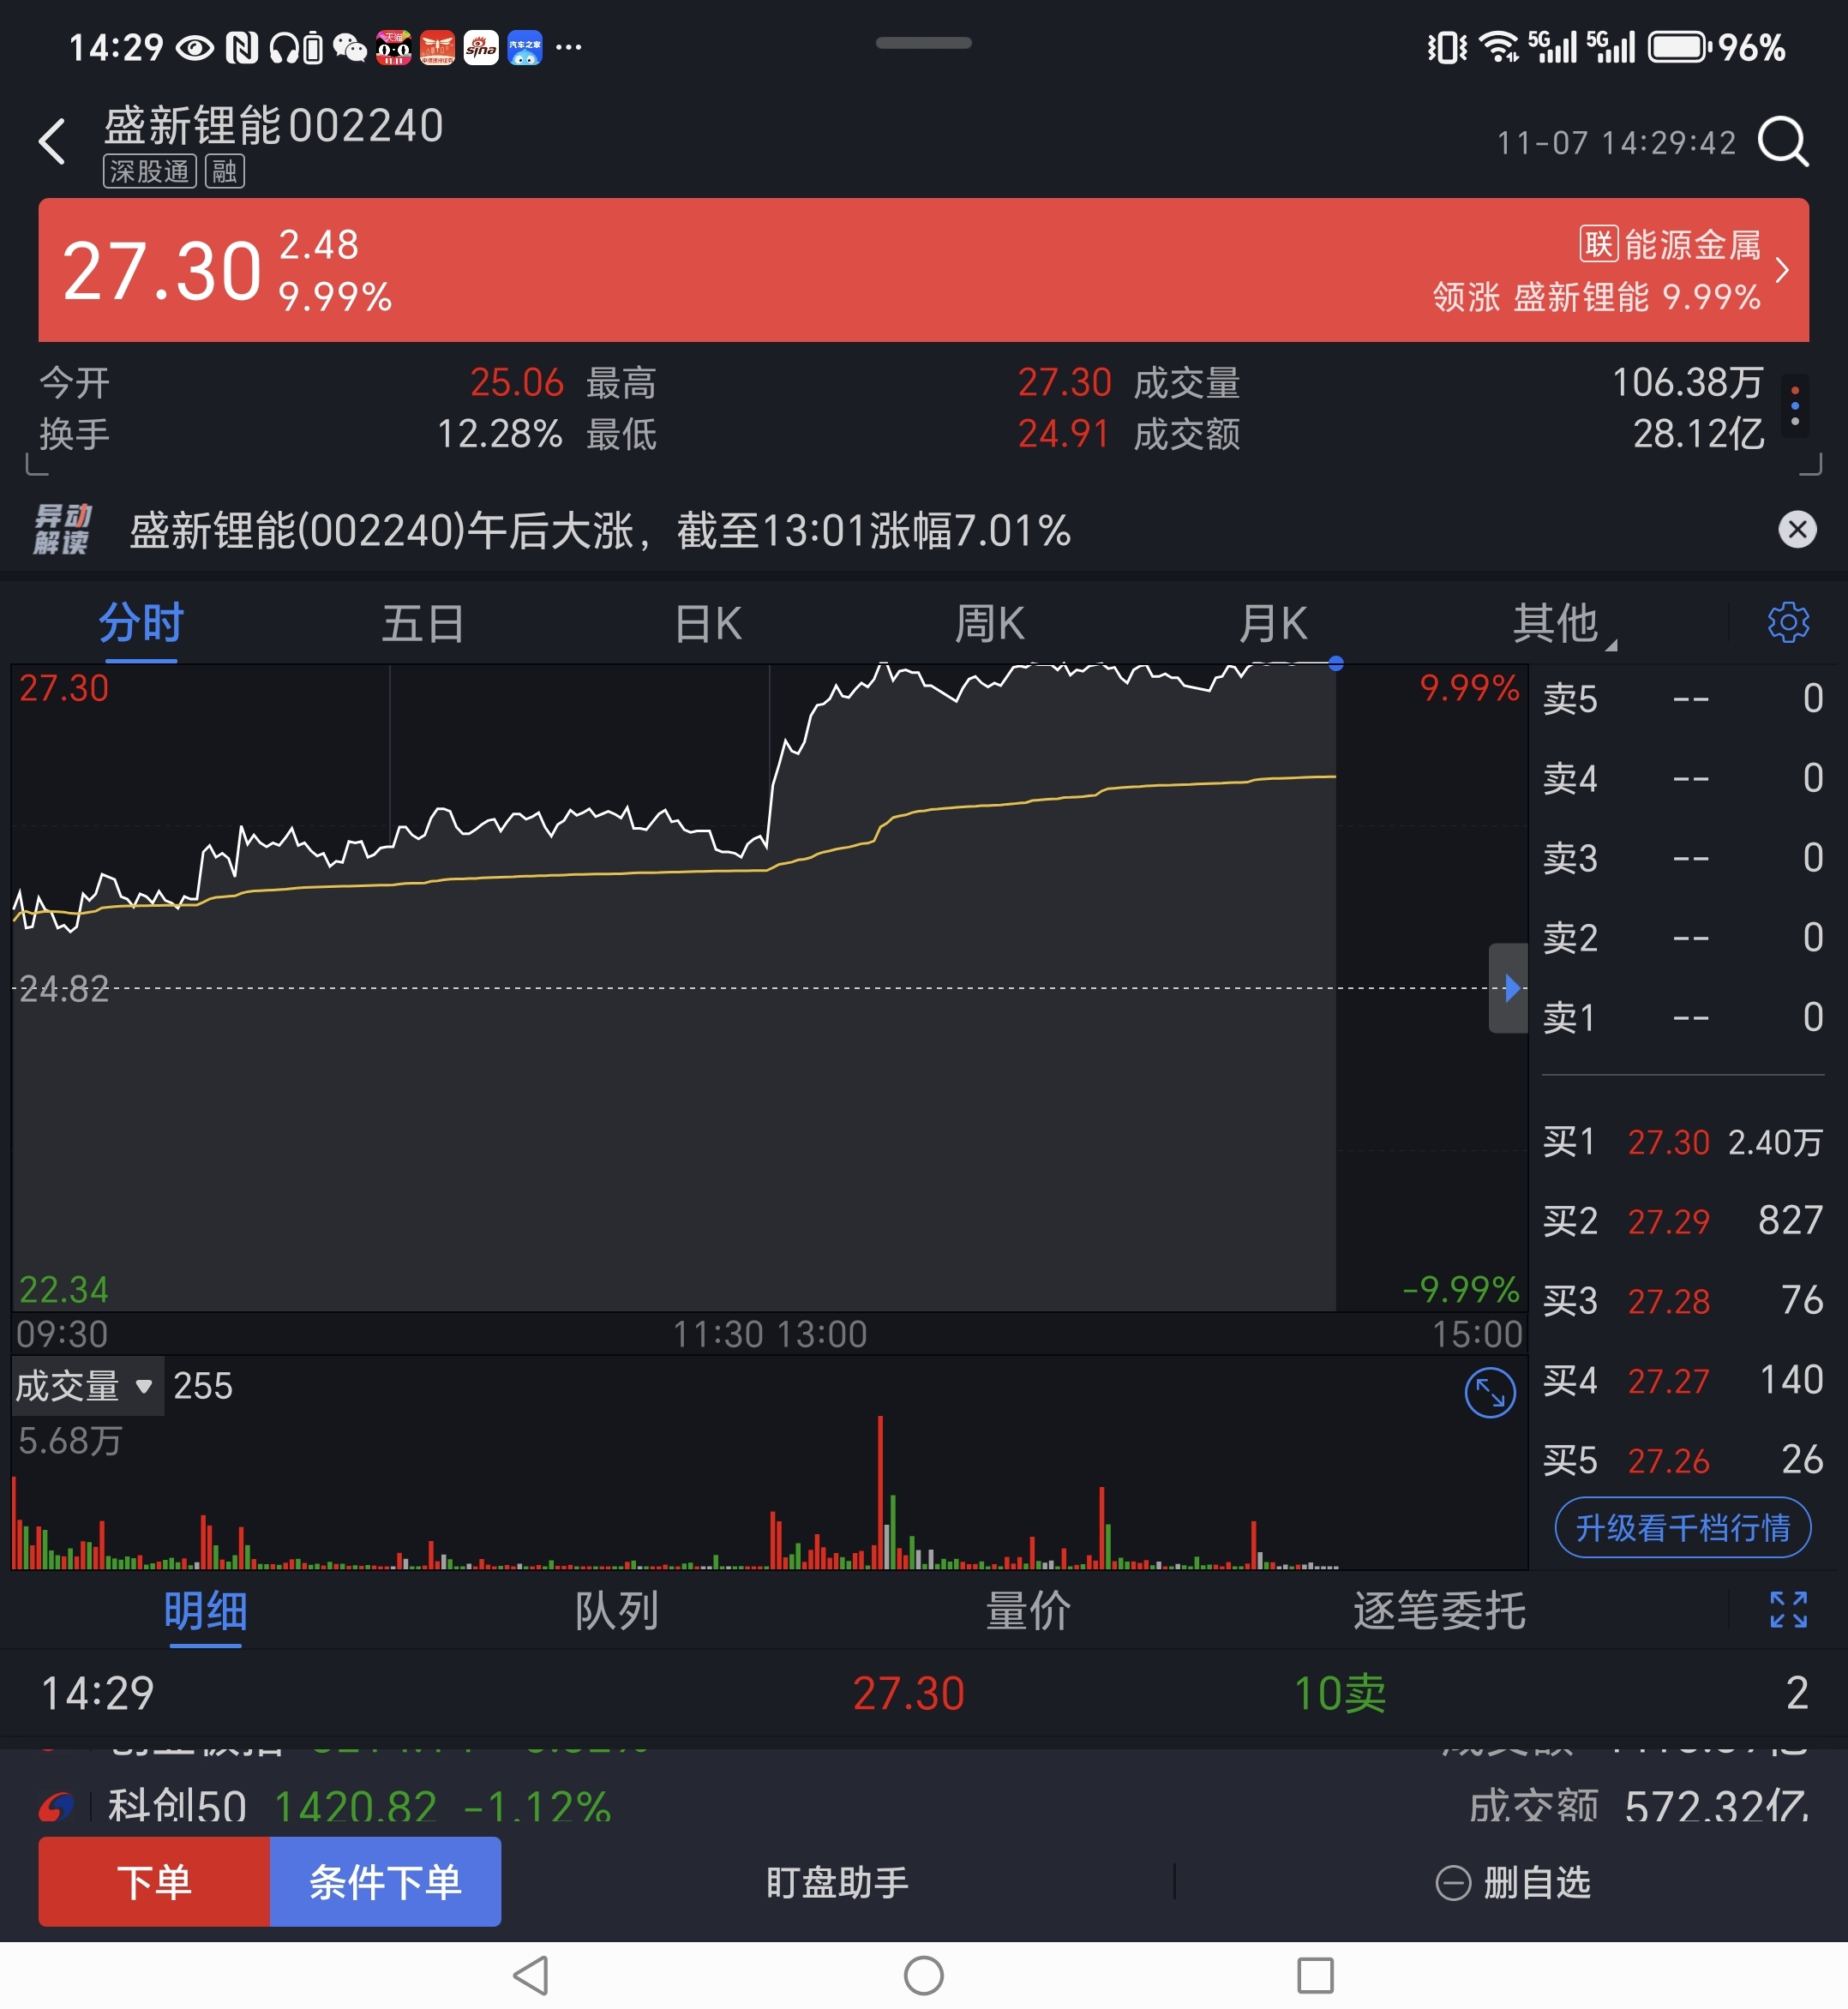1848x2009 pixels.
Task: Tap fullscreen expand icon beside 逐笔委托
Action: click(1787, 1609)
